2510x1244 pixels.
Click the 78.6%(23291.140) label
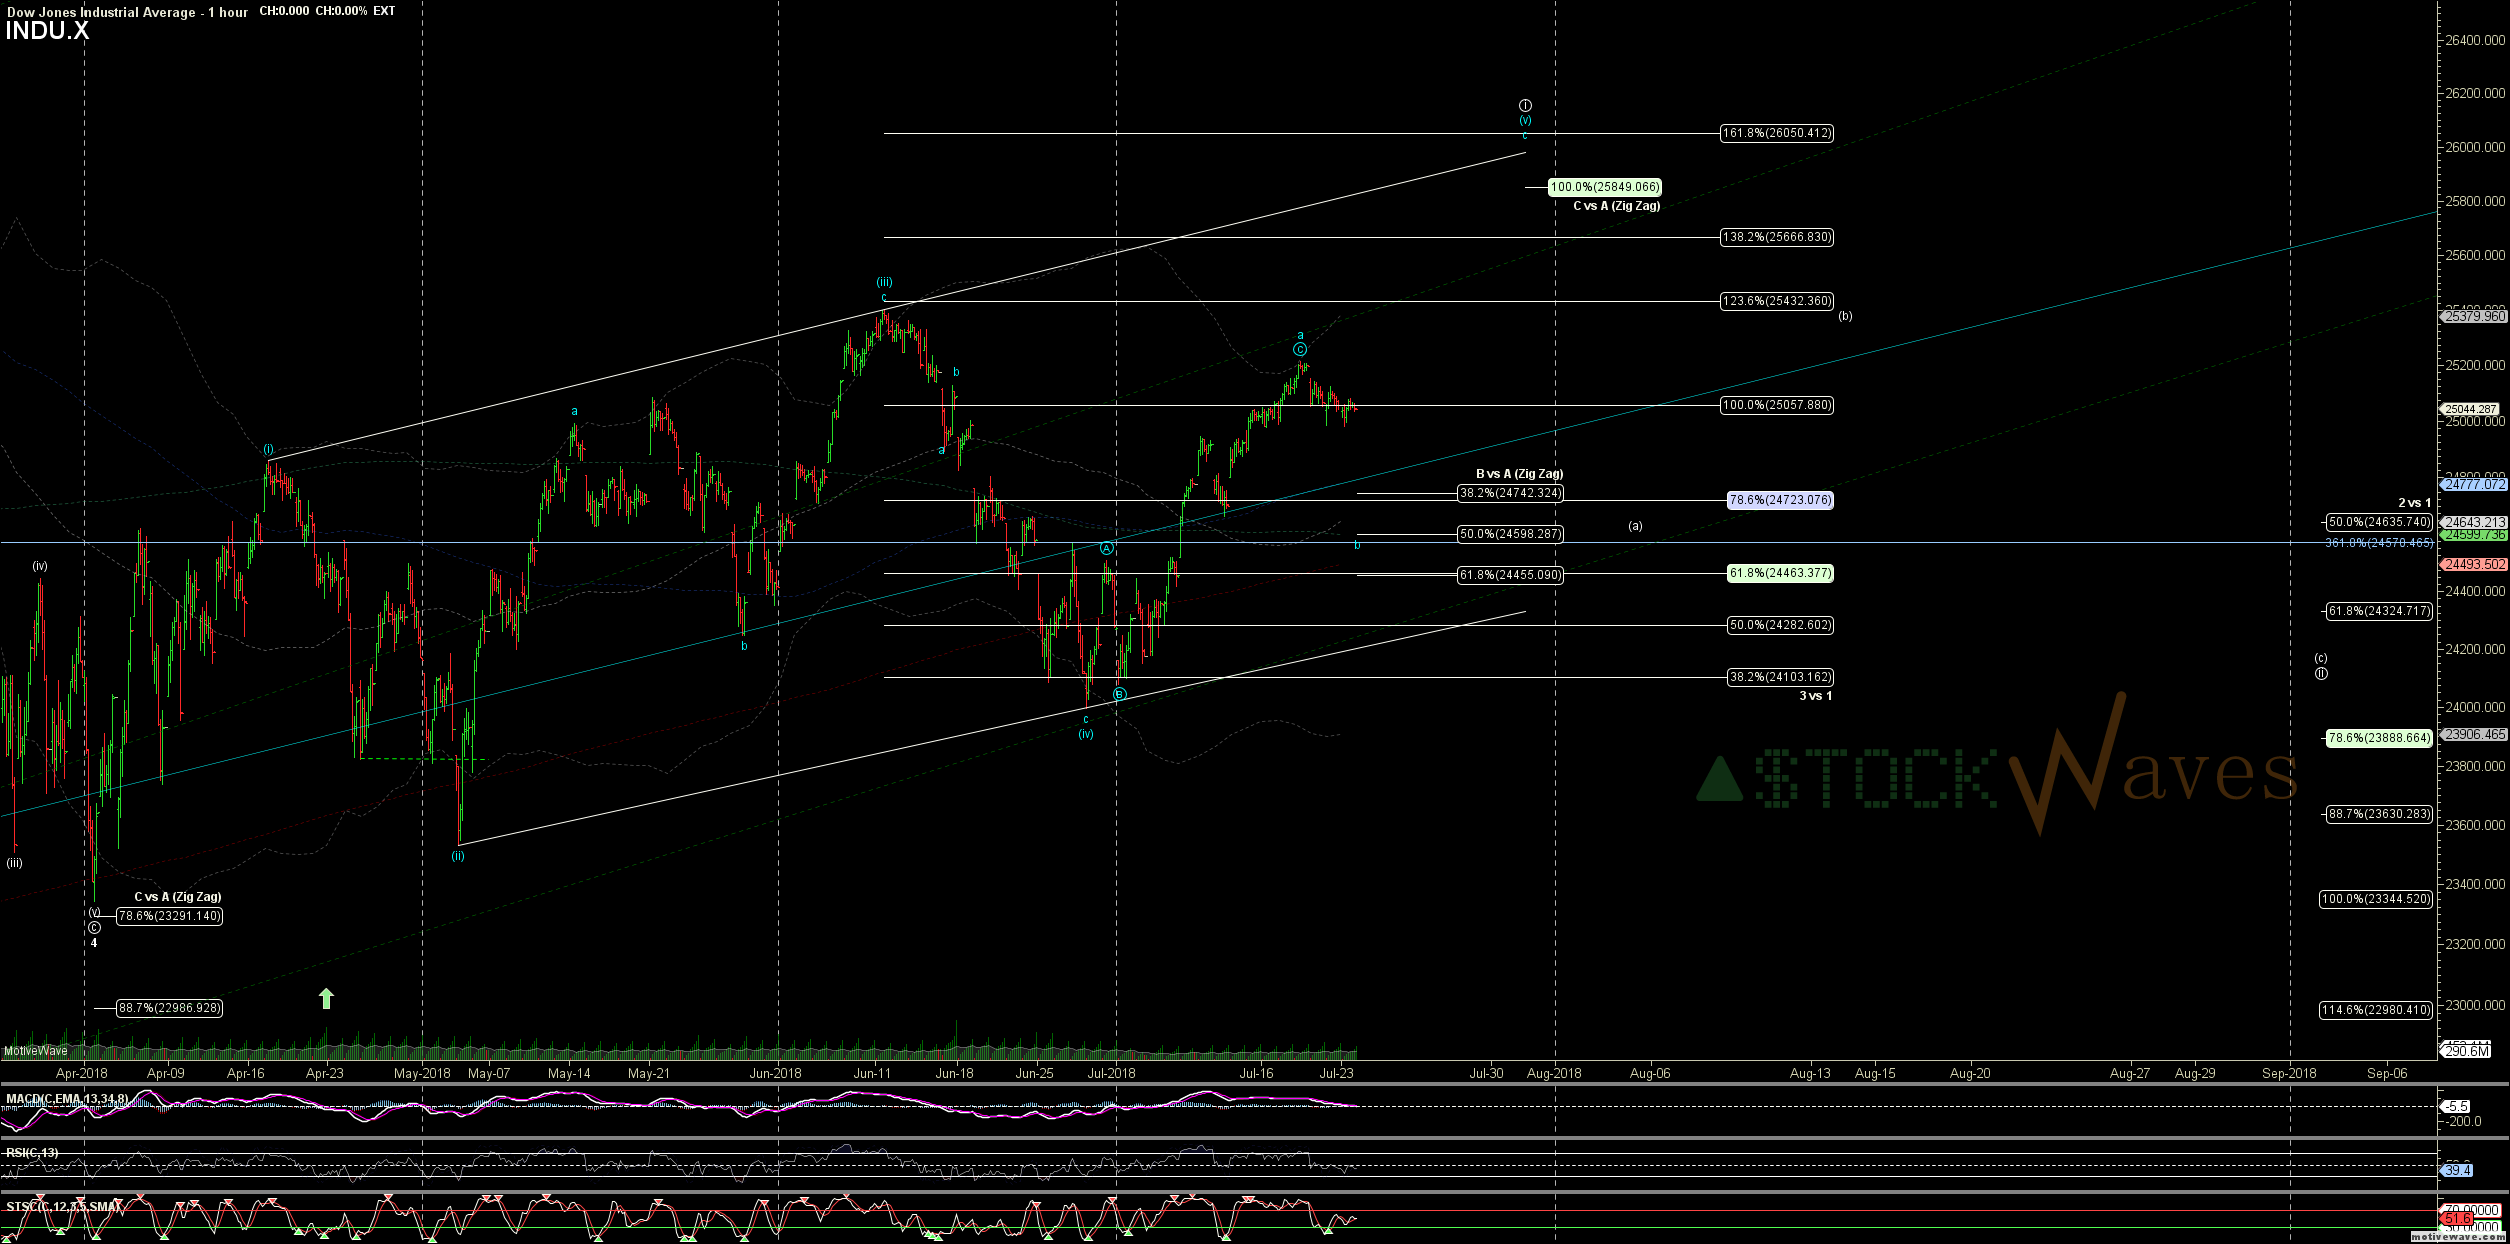(170, 916)
